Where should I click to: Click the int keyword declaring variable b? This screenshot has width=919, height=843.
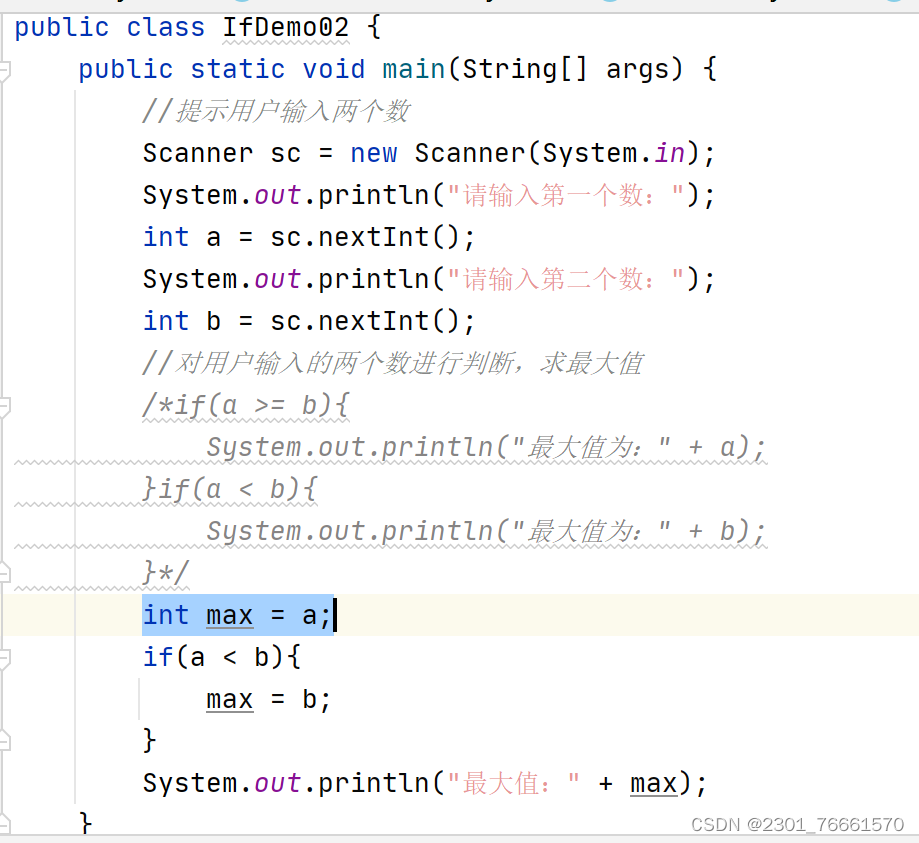(166, 320)
